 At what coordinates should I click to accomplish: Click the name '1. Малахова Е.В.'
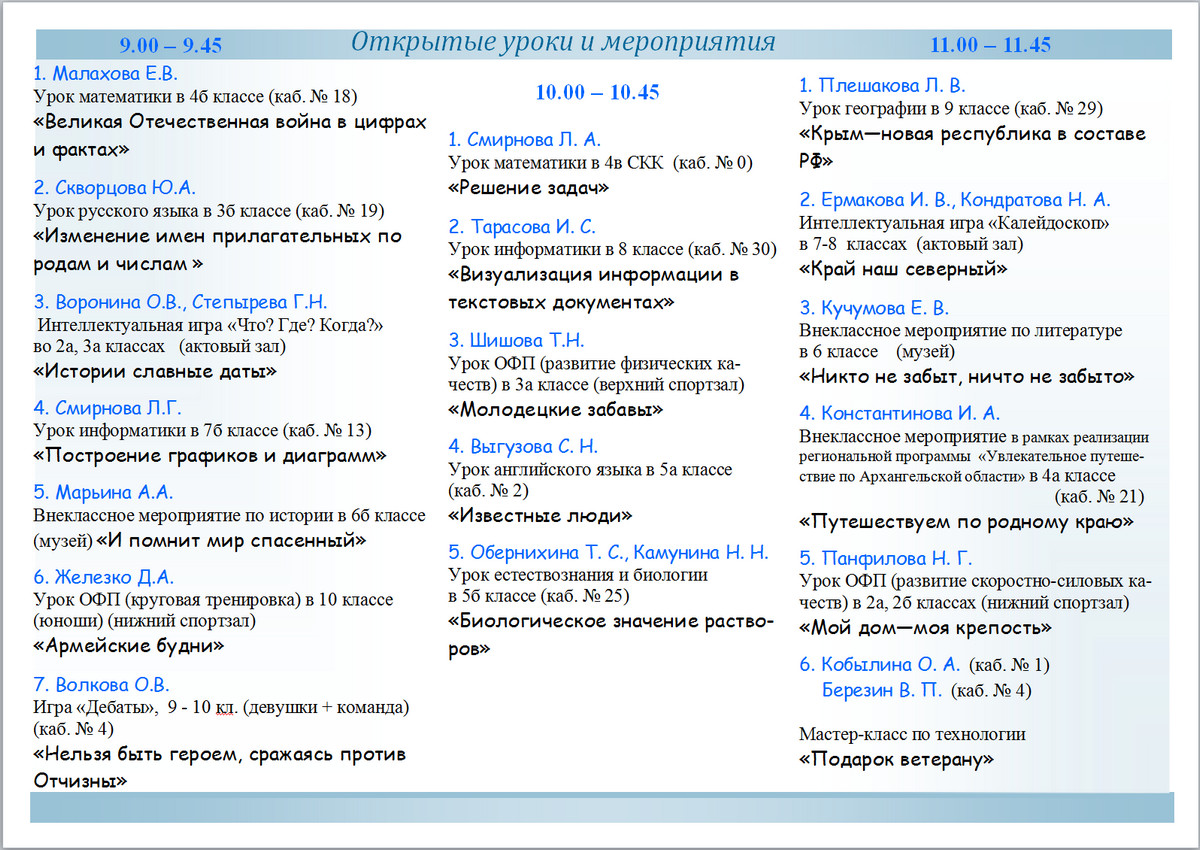click(x=107, y=74)
